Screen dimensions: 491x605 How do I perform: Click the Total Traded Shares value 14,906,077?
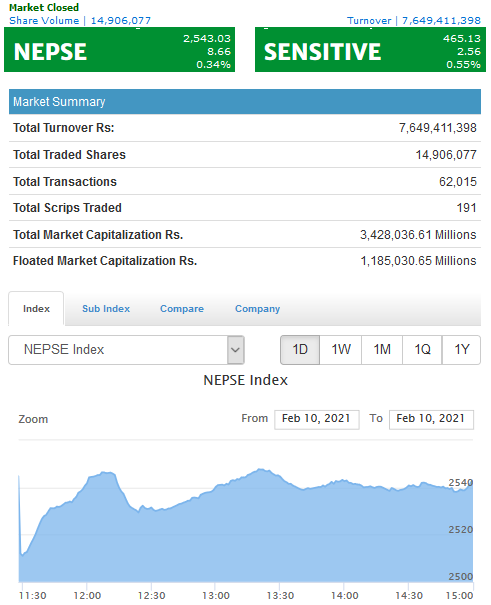[446, 155]
